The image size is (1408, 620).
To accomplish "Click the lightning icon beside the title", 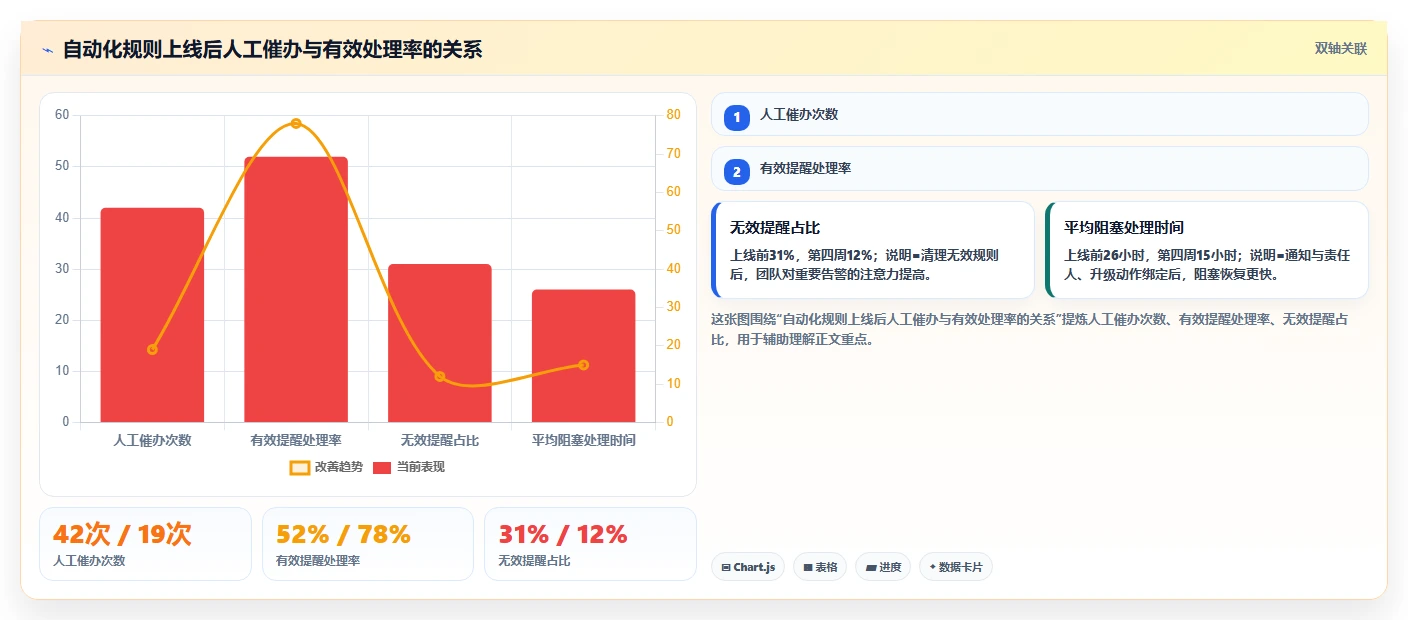I will (x=47, y=50).
